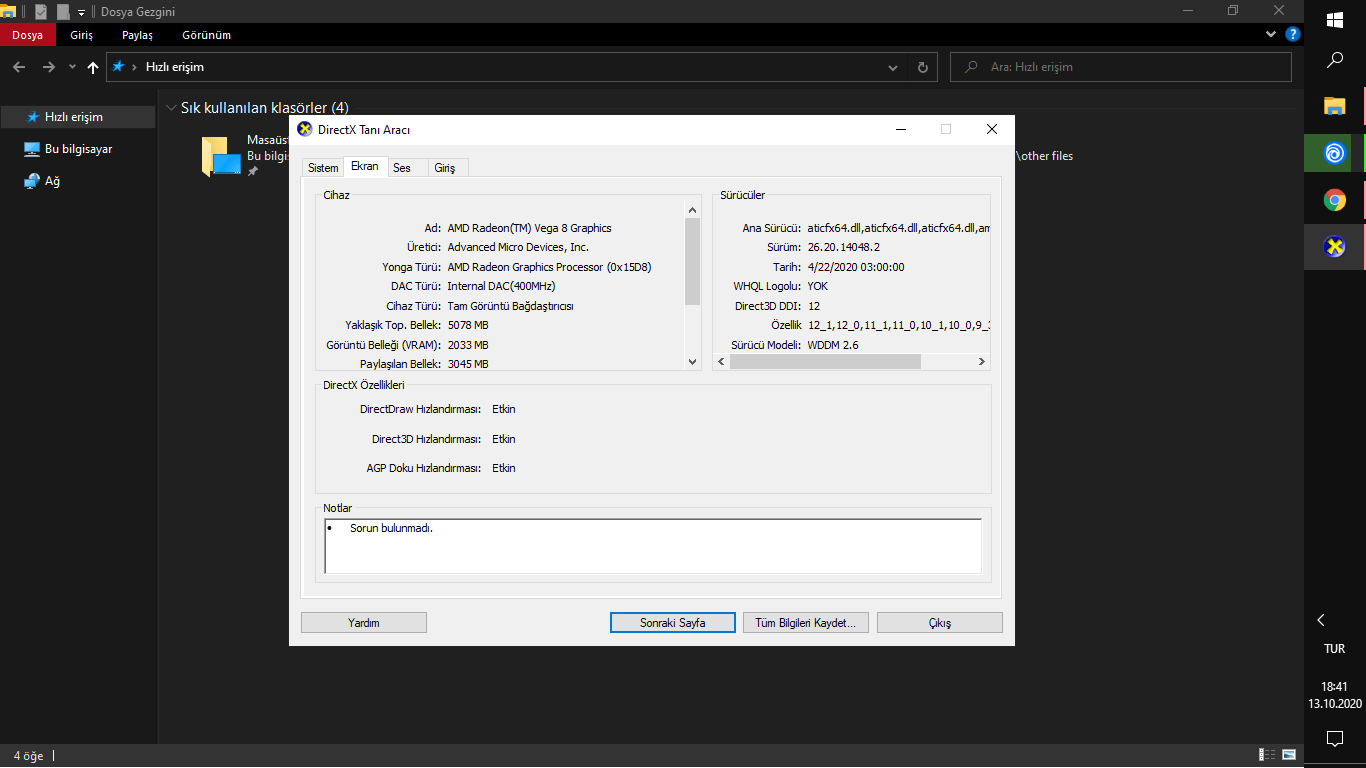Click the VRAM value 2033 MB
1366x768 pixels.
[x=468, y=345]
